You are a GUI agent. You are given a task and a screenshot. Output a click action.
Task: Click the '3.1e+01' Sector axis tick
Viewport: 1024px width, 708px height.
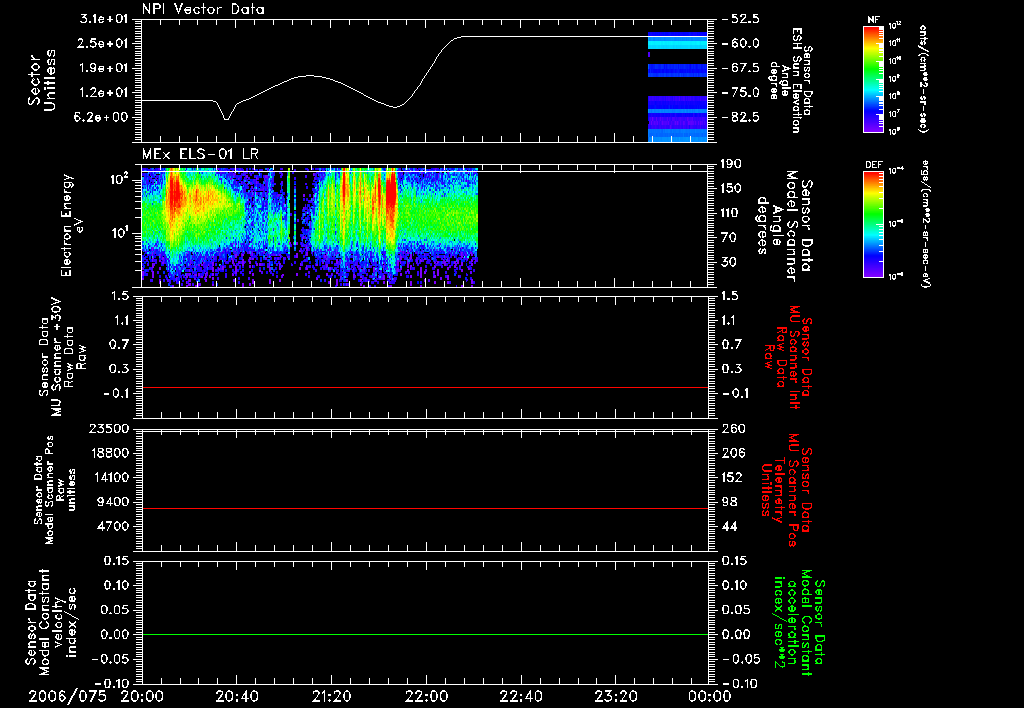coord(103,19)
